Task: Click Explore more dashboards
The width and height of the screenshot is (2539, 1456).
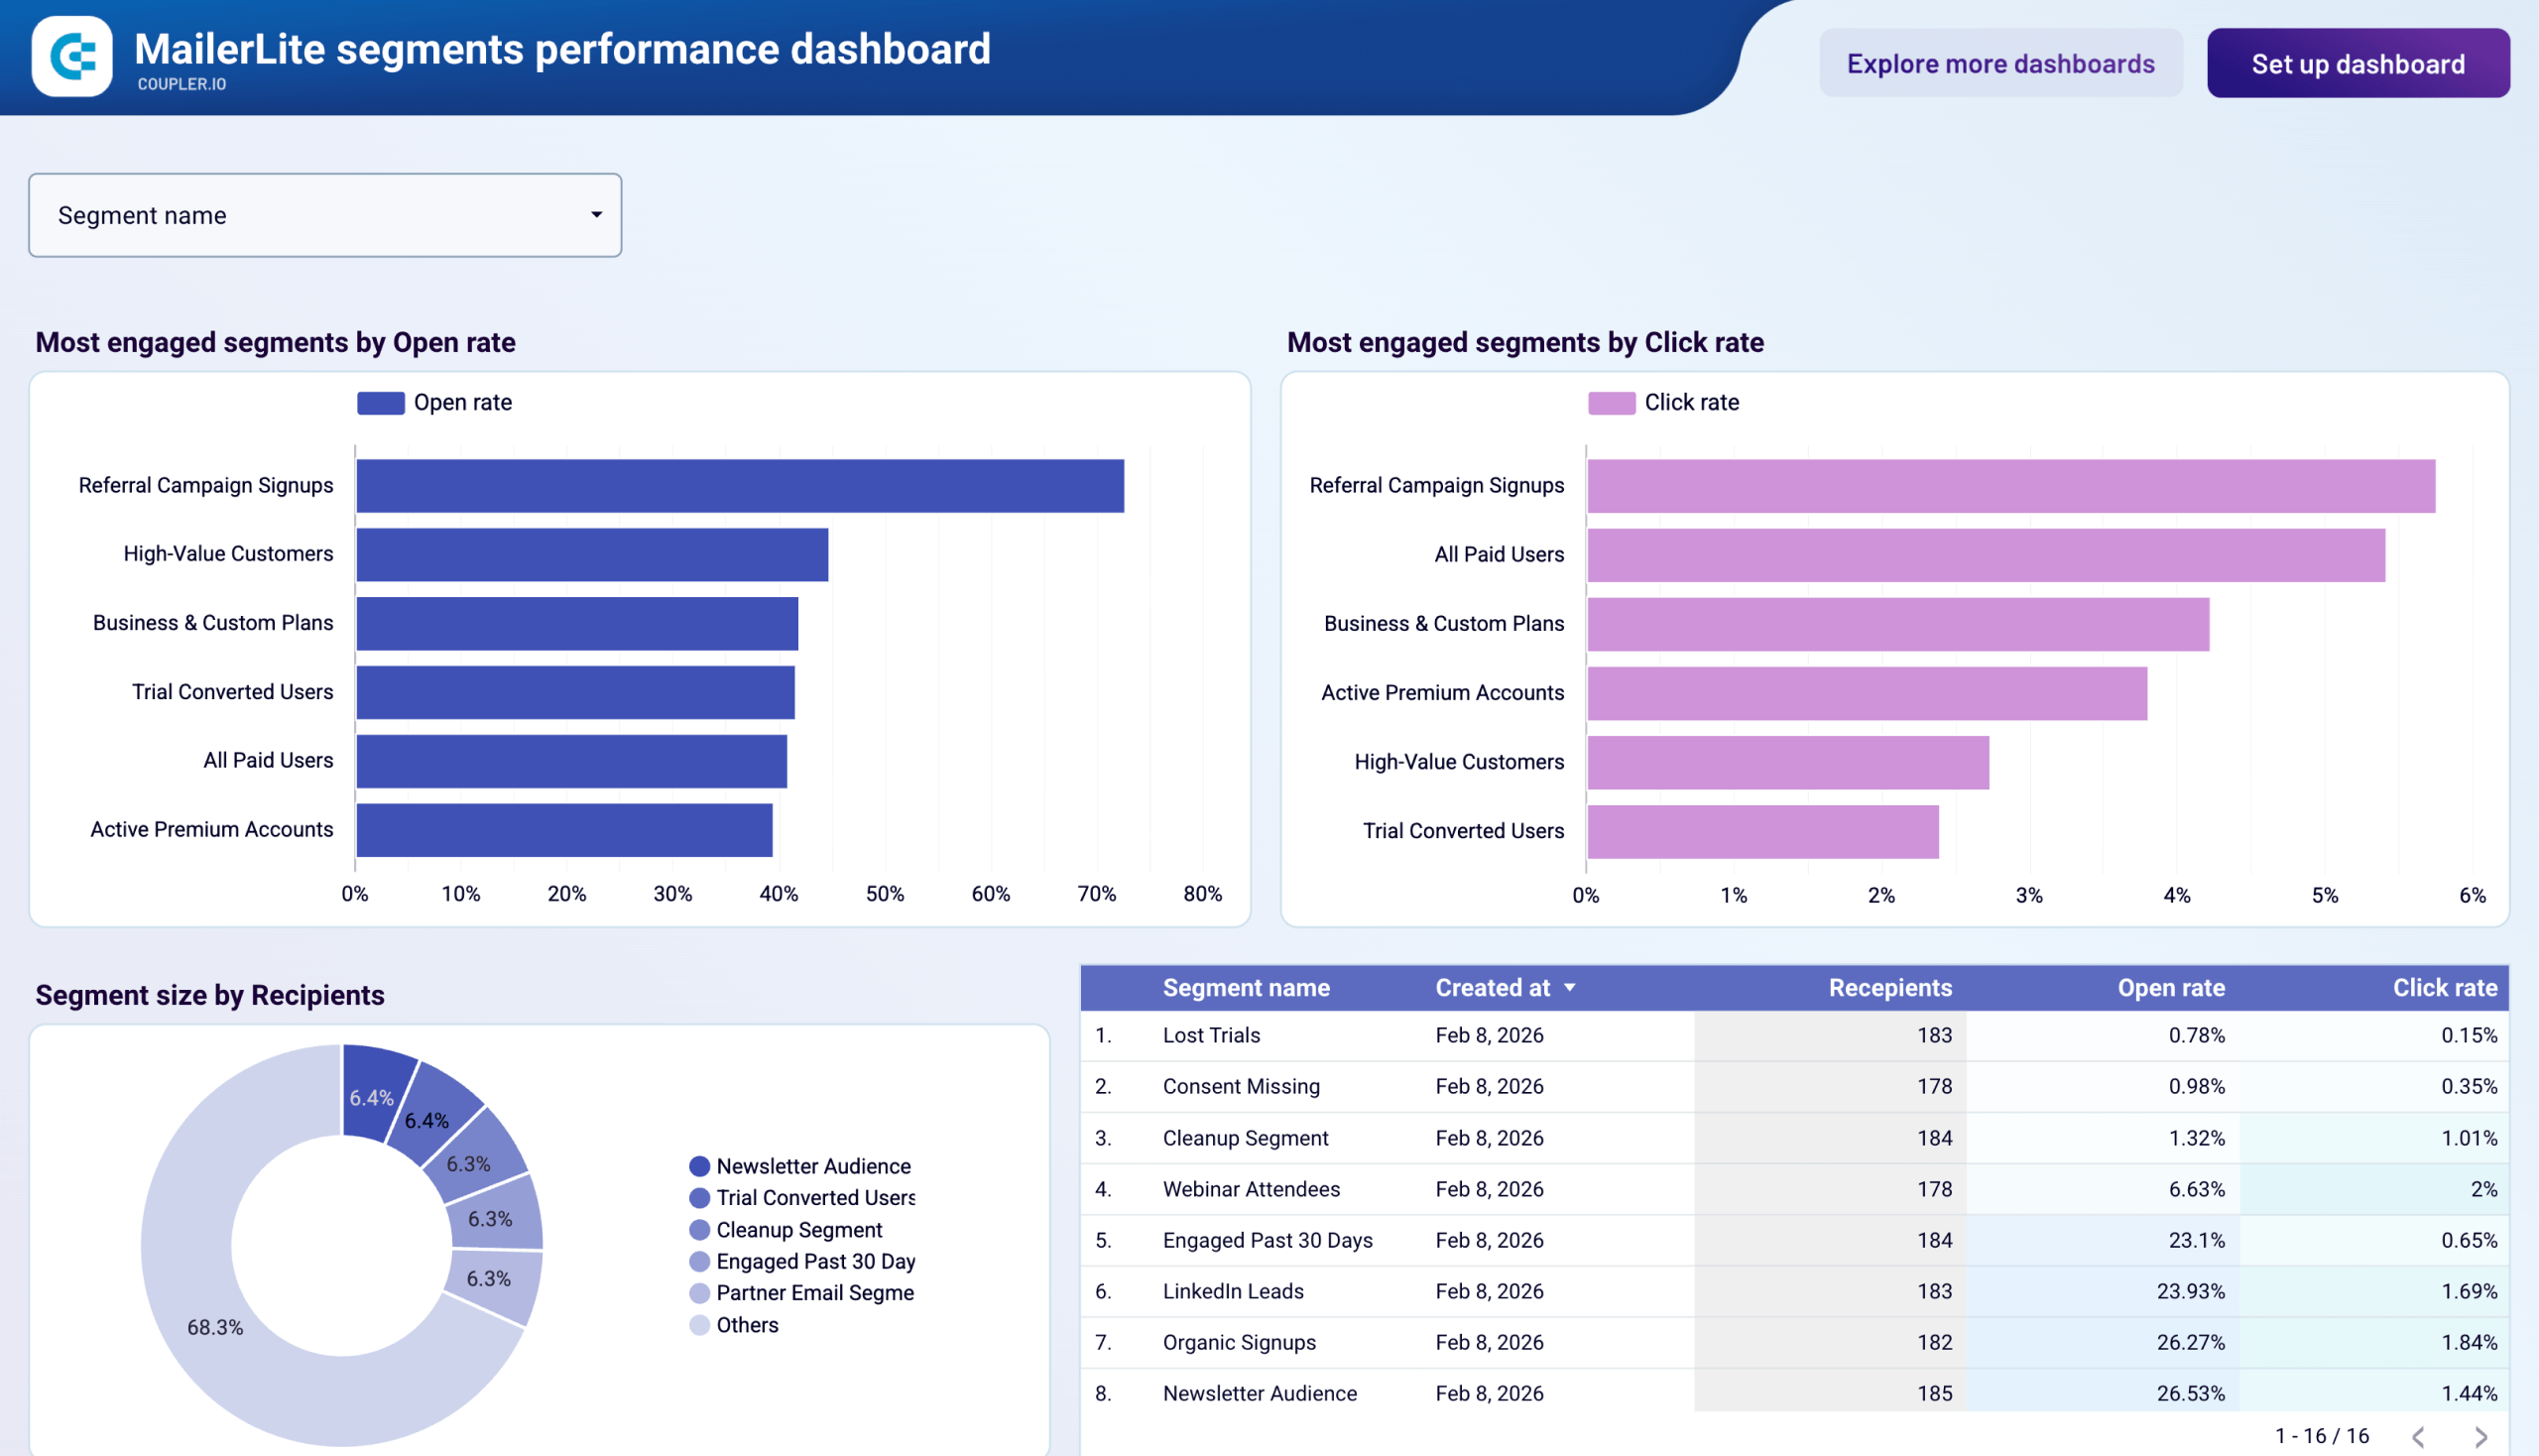Action: pos(2001,63)
